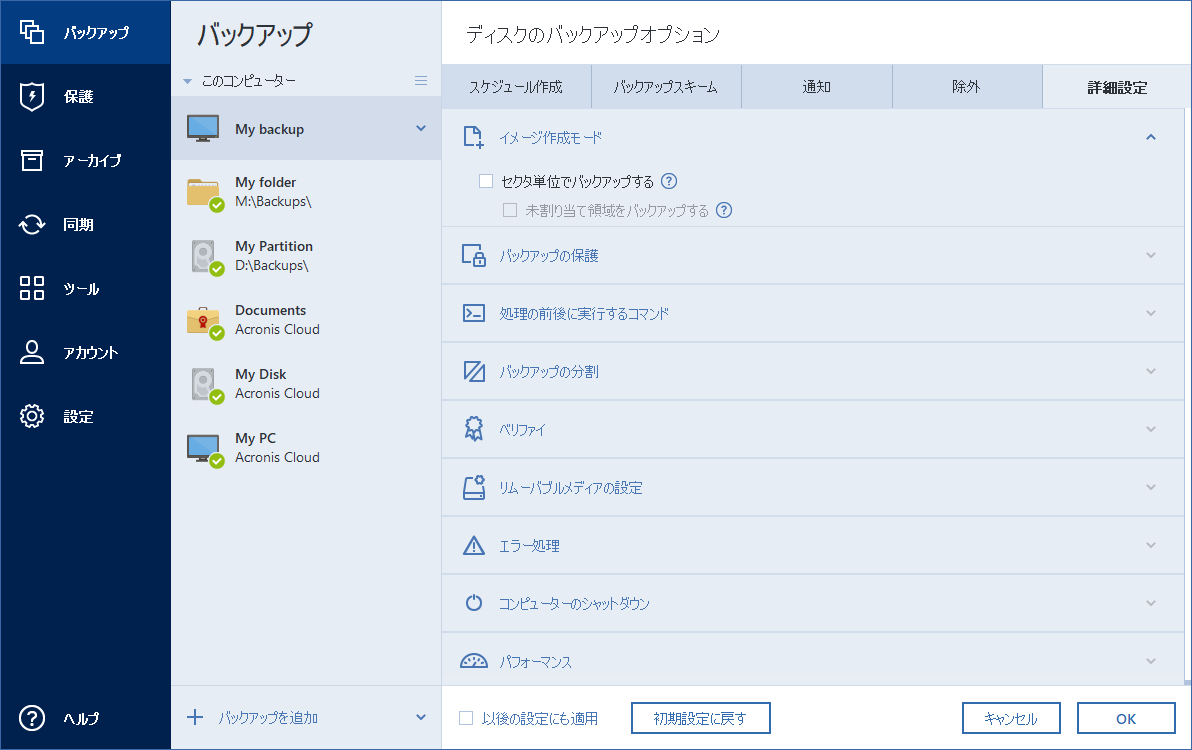The width and height of the screenshot is (1192, 750).
Task: Check the 以後の設定にも適用 checkbox
Action: coord(466,718)
